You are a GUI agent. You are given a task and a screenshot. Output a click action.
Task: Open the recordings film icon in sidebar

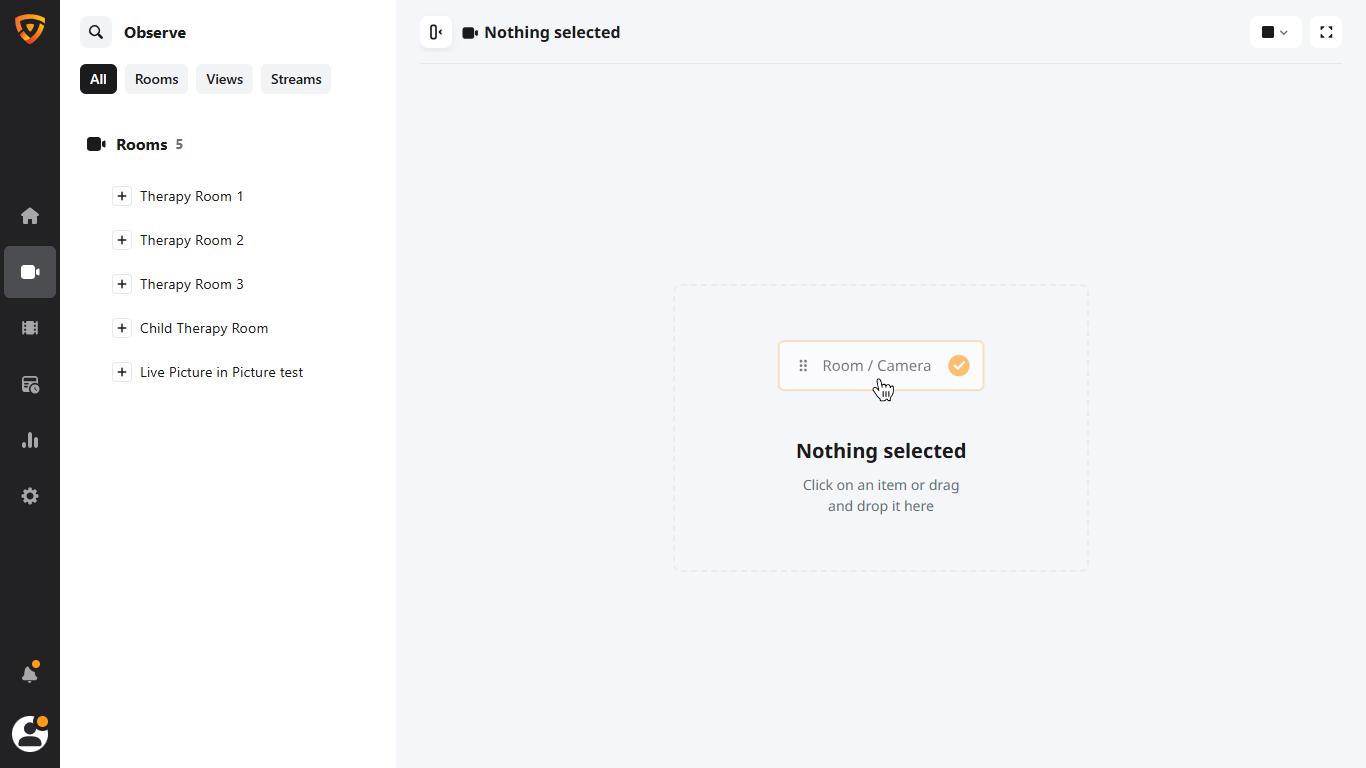30,328
